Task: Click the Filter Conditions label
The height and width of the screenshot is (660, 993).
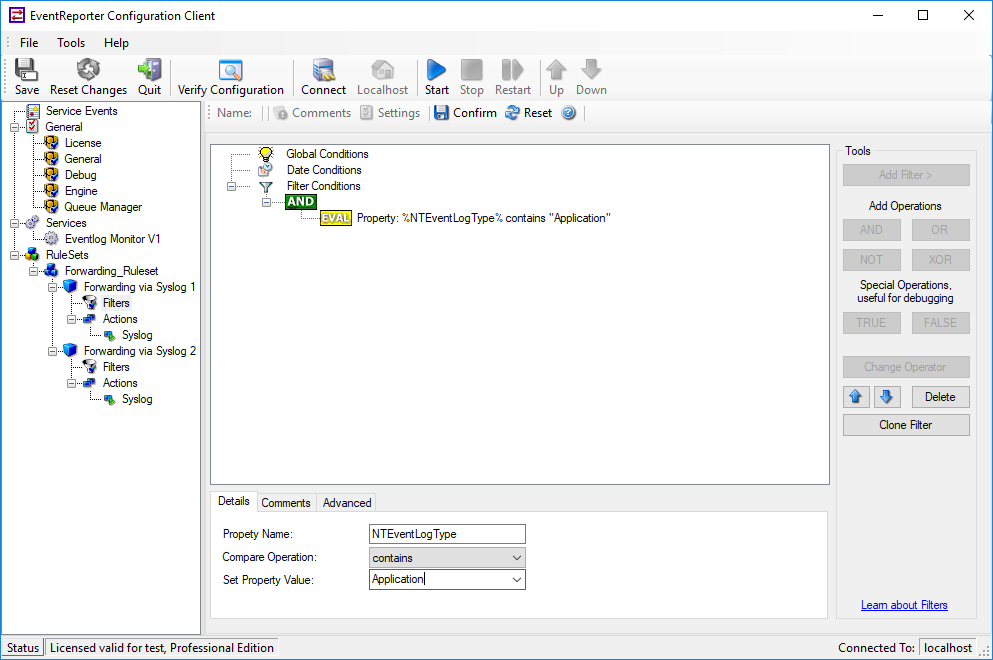Action: coord(323,186)
